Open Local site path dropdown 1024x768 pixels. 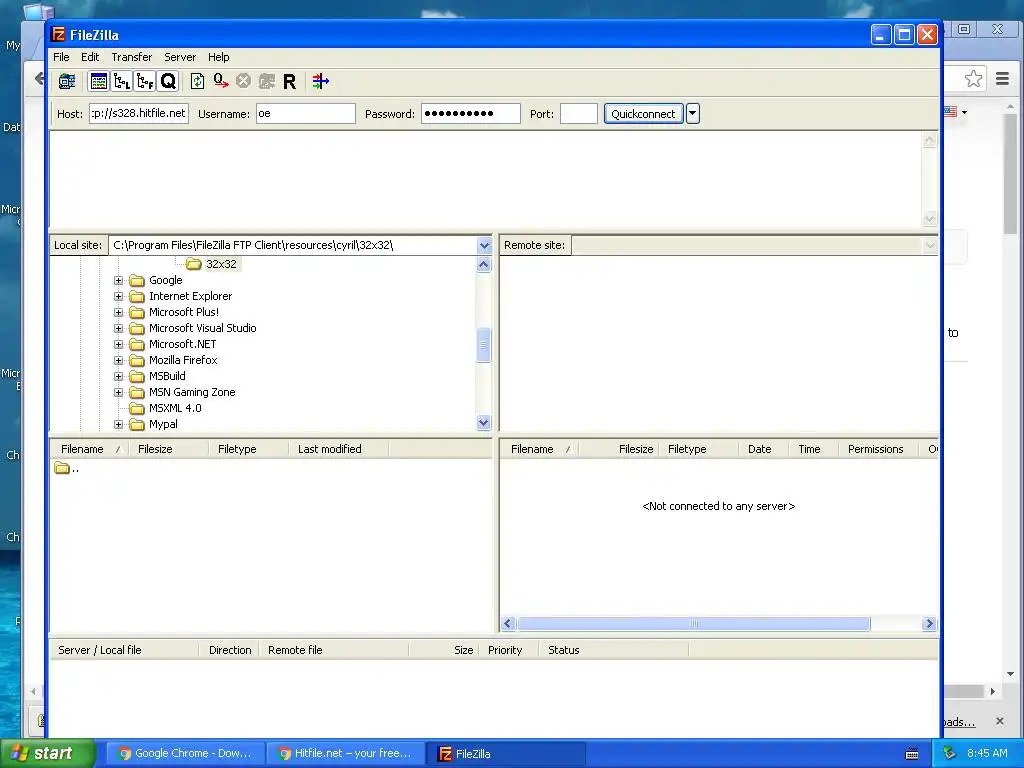click(484, 246)
